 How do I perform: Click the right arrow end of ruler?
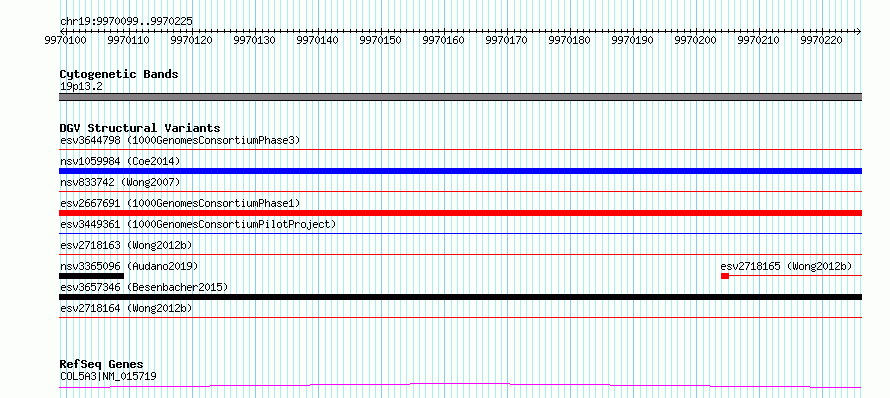[859, 31]
